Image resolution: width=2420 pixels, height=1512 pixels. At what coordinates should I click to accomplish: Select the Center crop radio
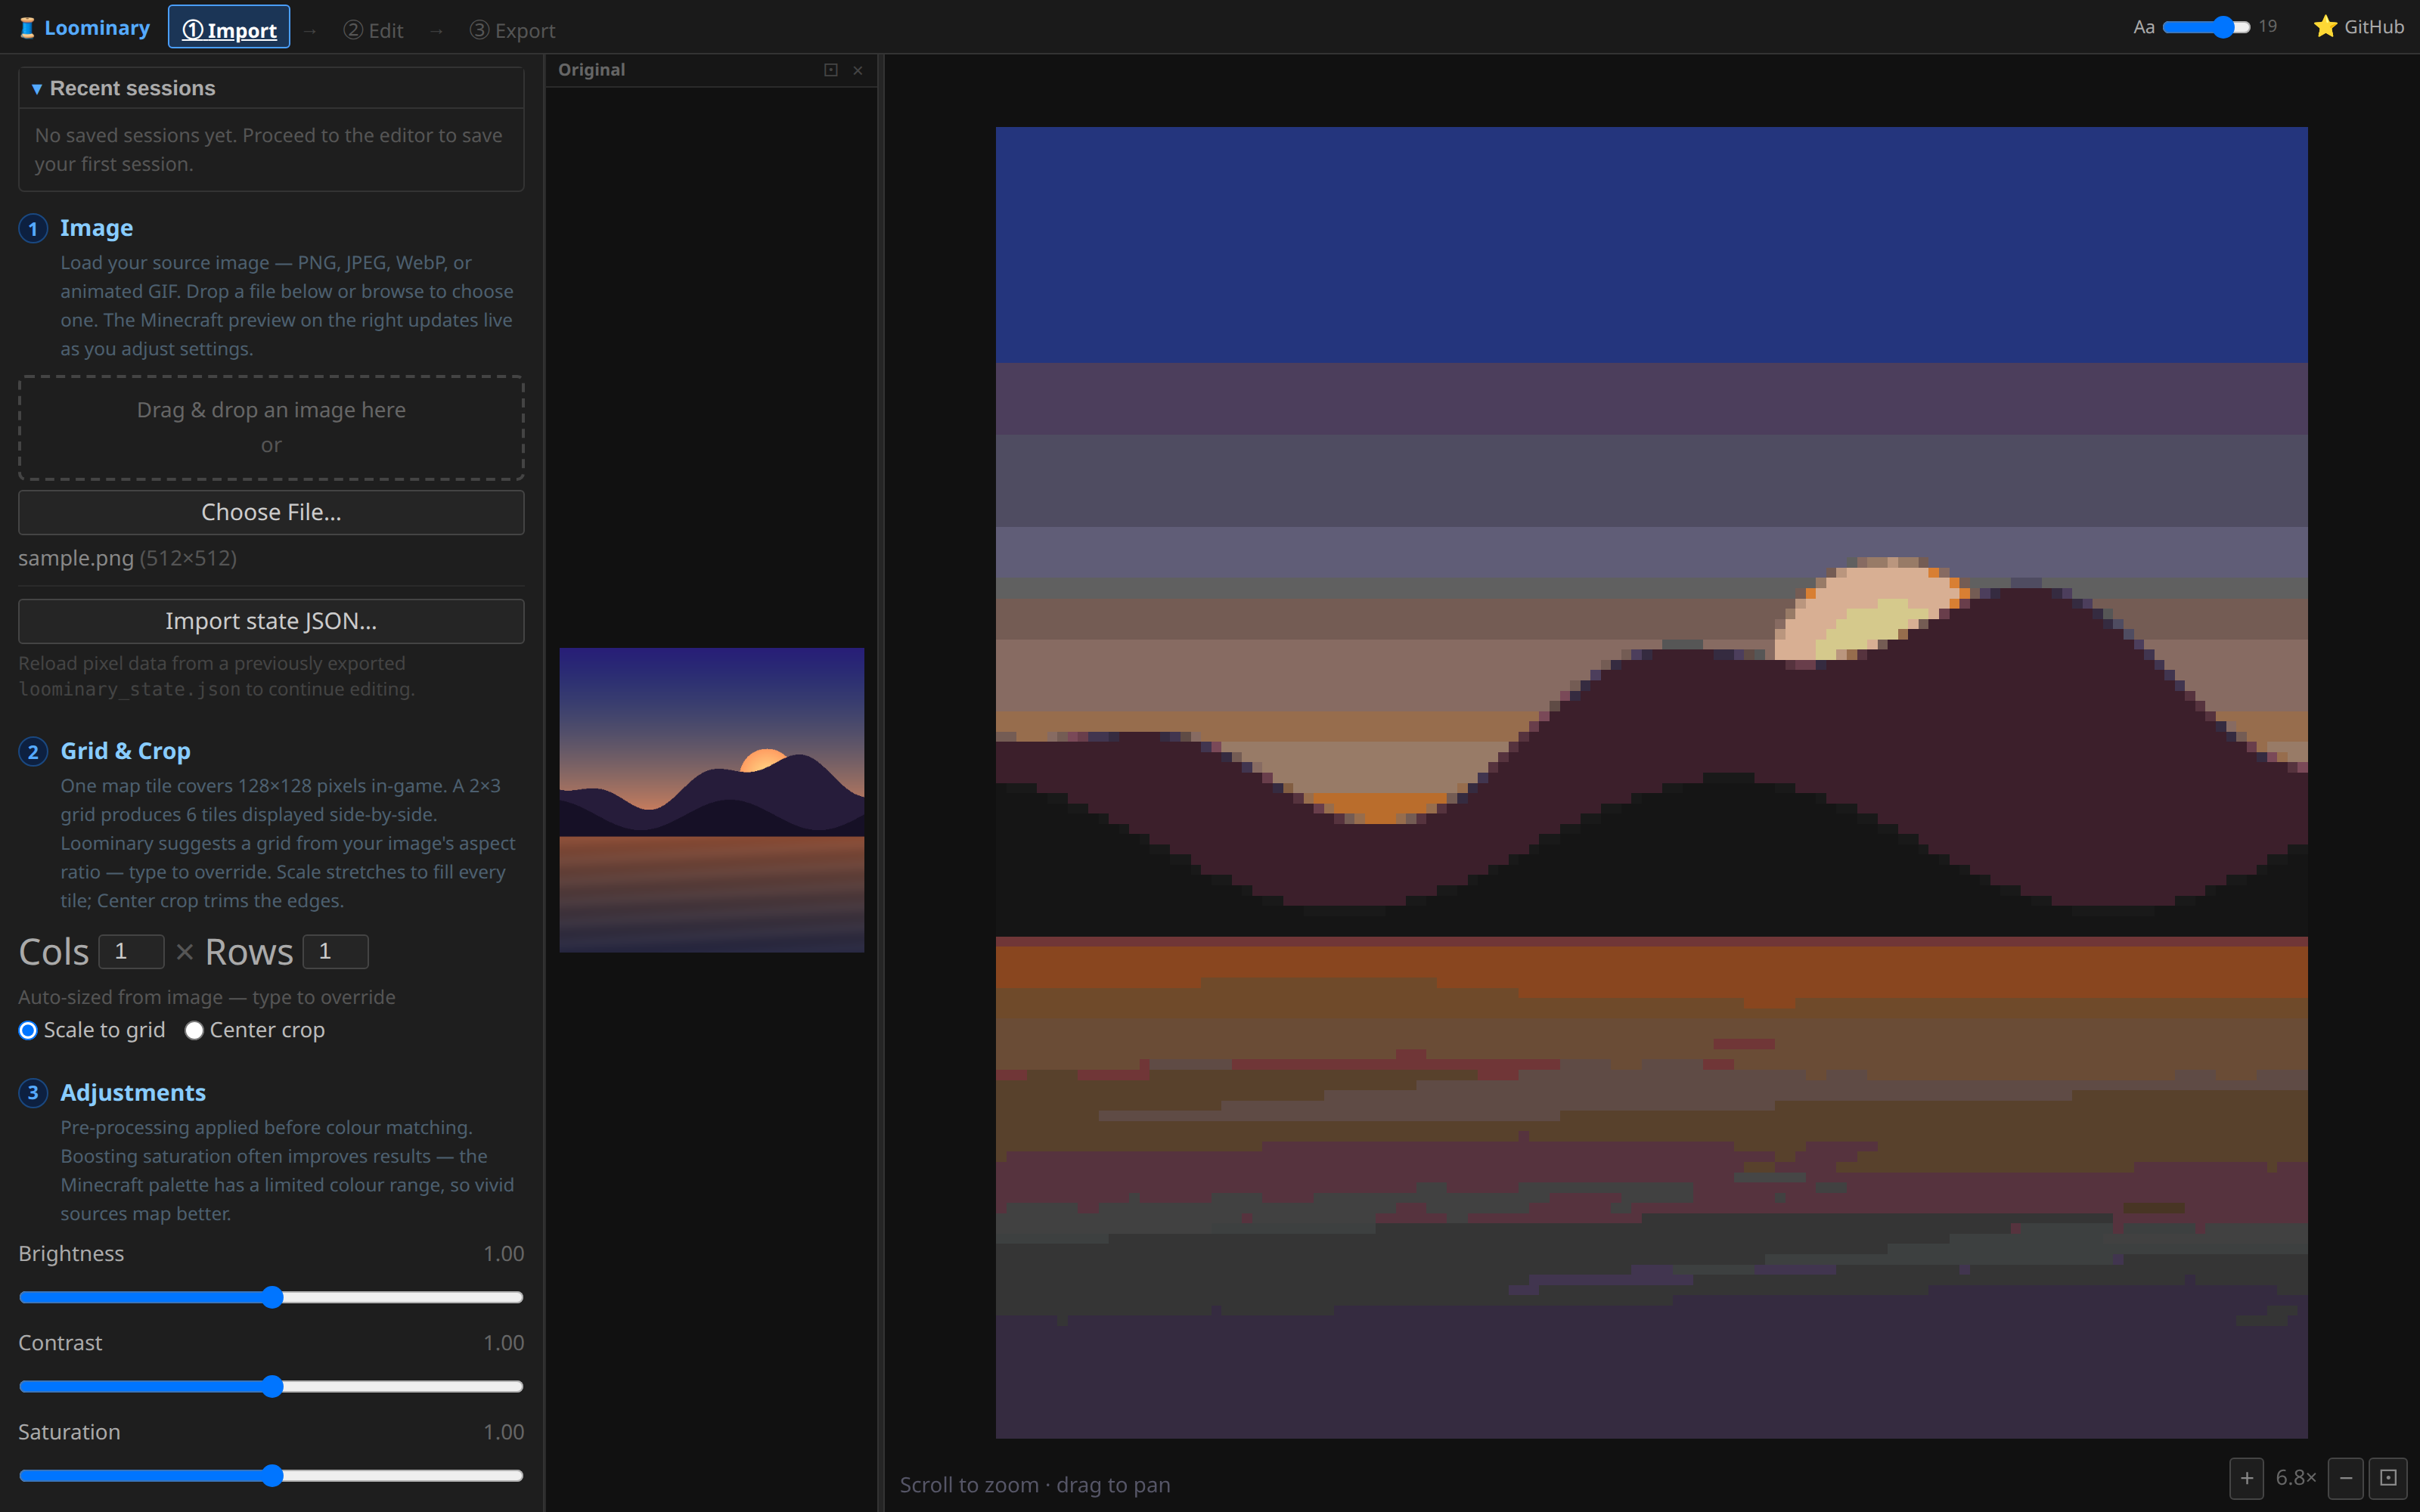(194, 1030)
